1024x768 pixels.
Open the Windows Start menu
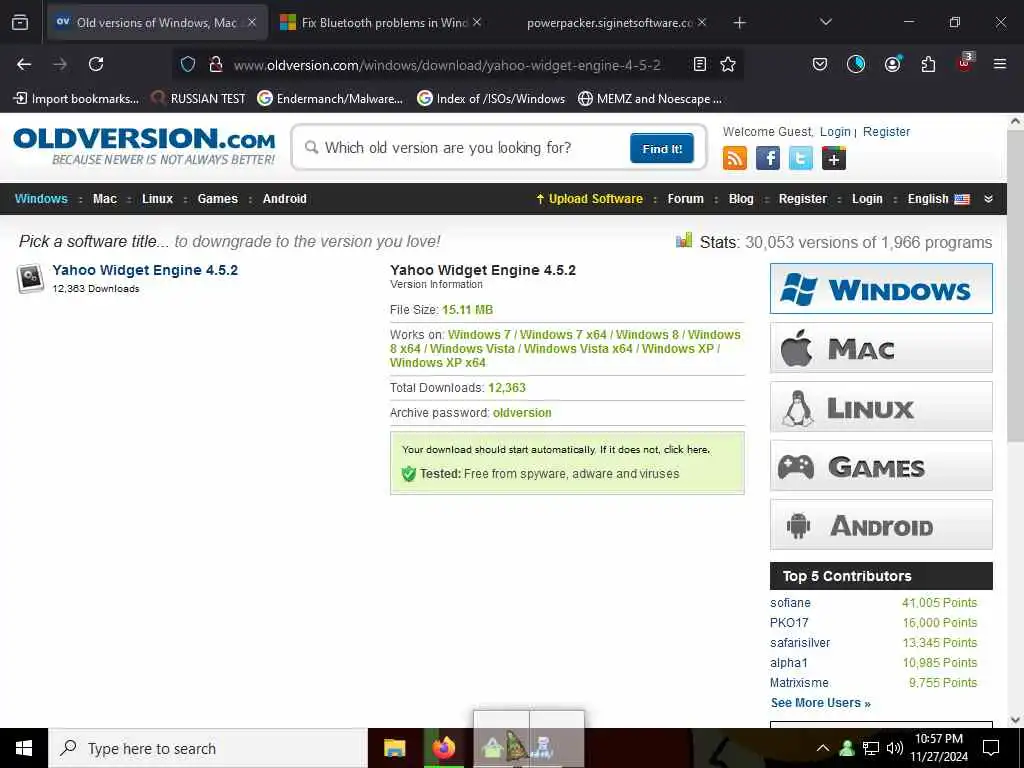24,748
